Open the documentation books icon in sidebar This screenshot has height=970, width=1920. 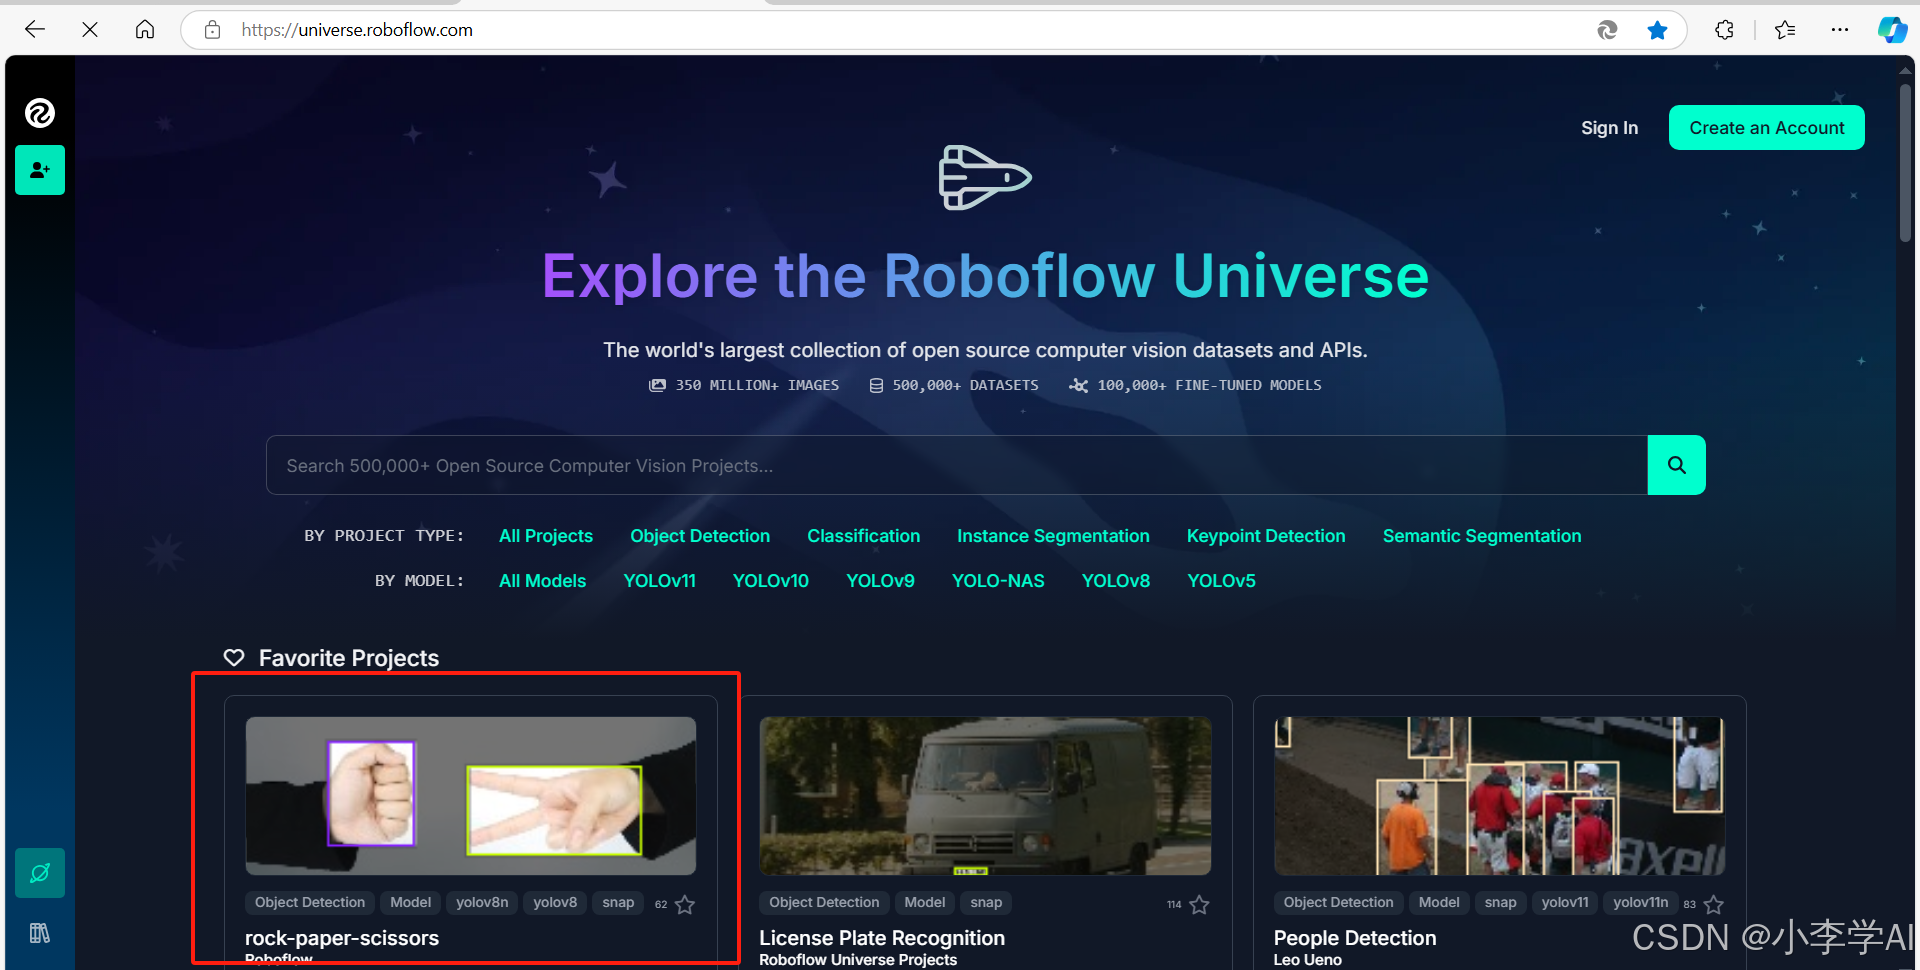(40, 933)
